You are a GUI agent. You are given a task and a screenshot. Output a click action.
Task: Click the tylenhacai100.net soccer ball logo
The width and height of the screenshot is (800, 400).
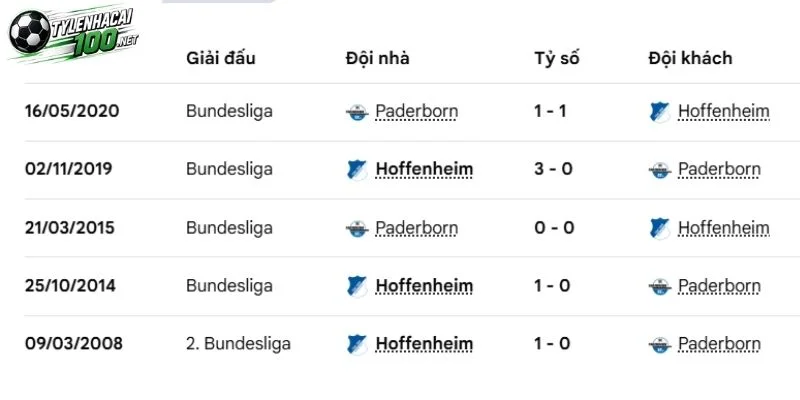pyautogui.click(x=73, y=33)
